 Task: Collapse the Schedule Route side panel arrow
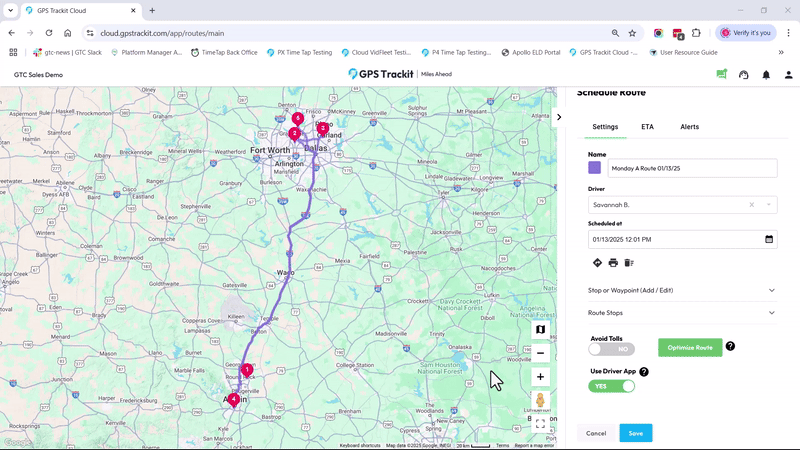tap(559, 117)
